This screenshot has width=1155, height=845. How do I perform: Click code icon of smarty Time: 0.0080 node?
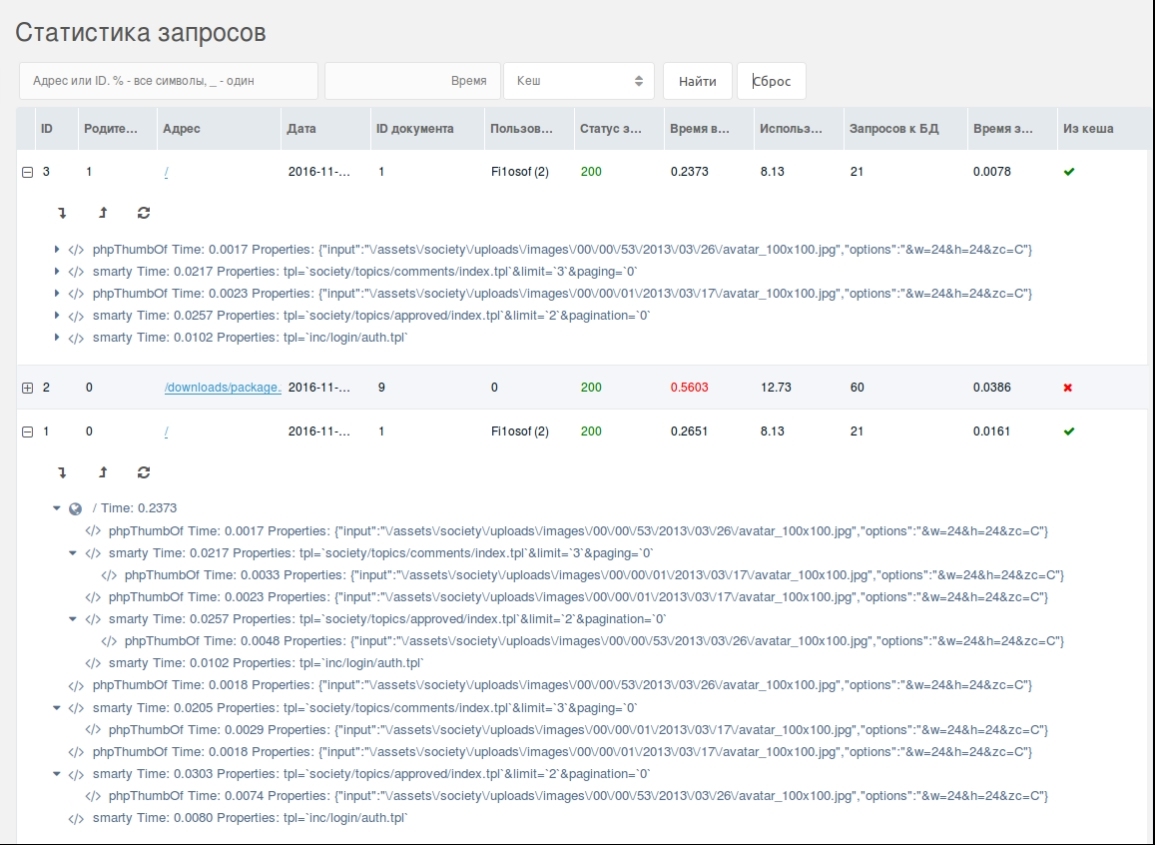point(75,819)
